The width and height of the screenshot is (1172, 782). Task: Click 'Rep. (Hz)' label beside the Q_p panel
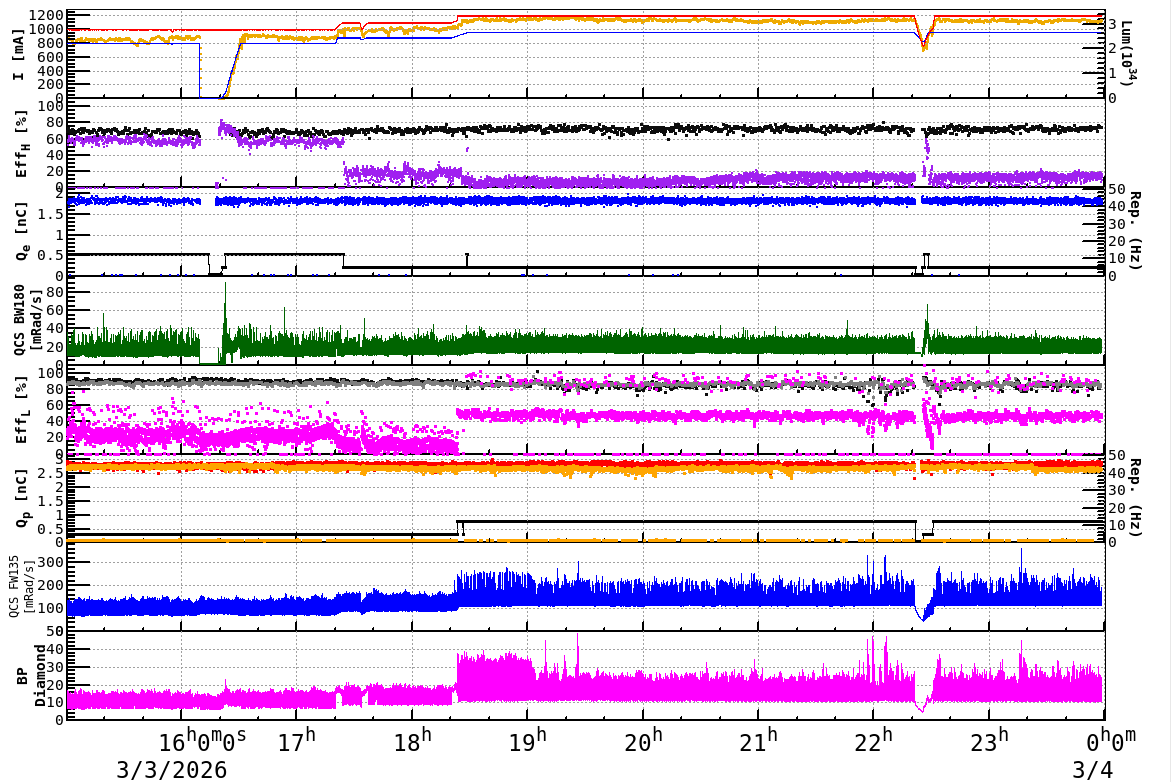point(1133,497)
